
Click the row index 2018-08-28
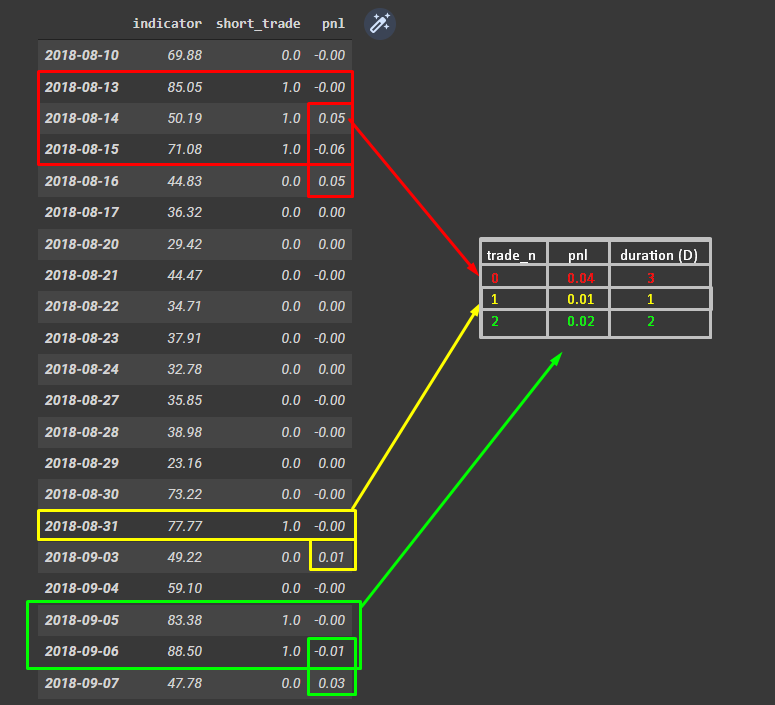[x=82, y=432]
